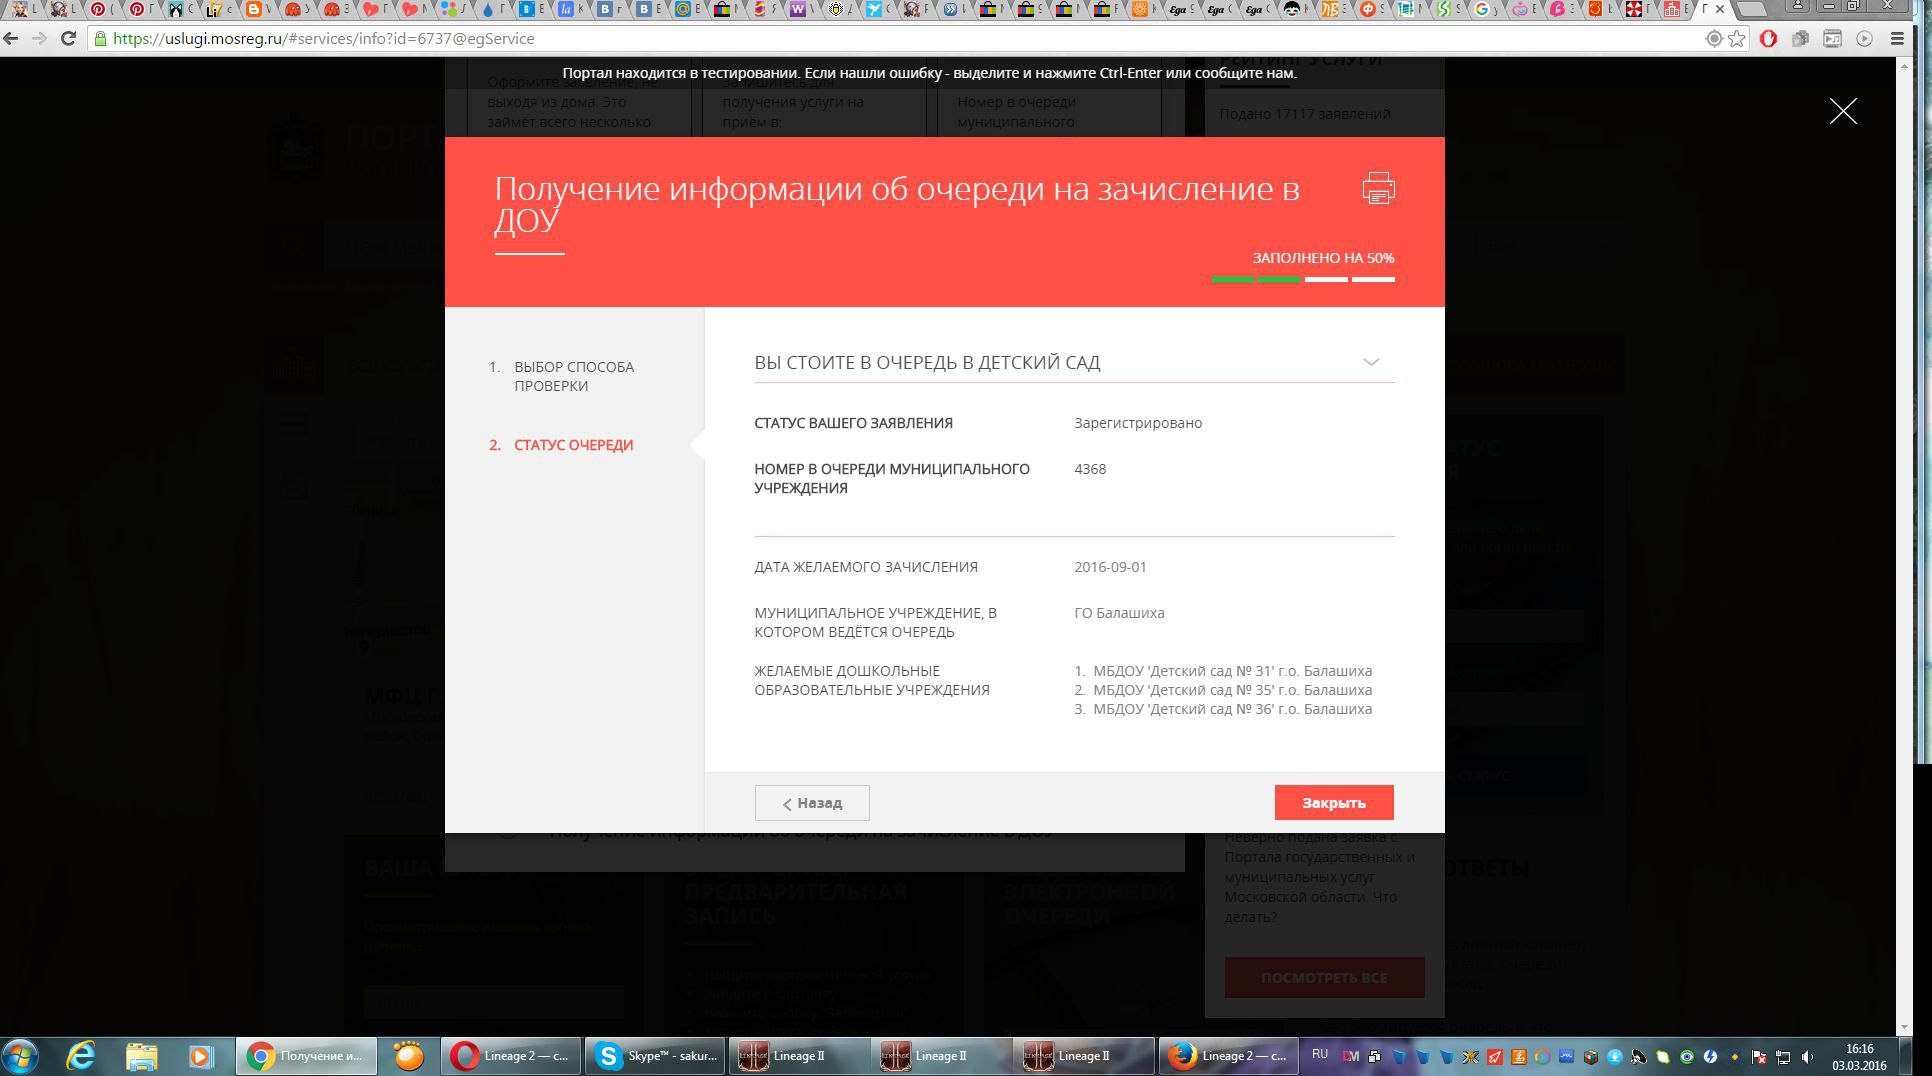Click the network icon in the system tray
This screenshot has width=1932, height=1076.
[x=1782, y=1057]
